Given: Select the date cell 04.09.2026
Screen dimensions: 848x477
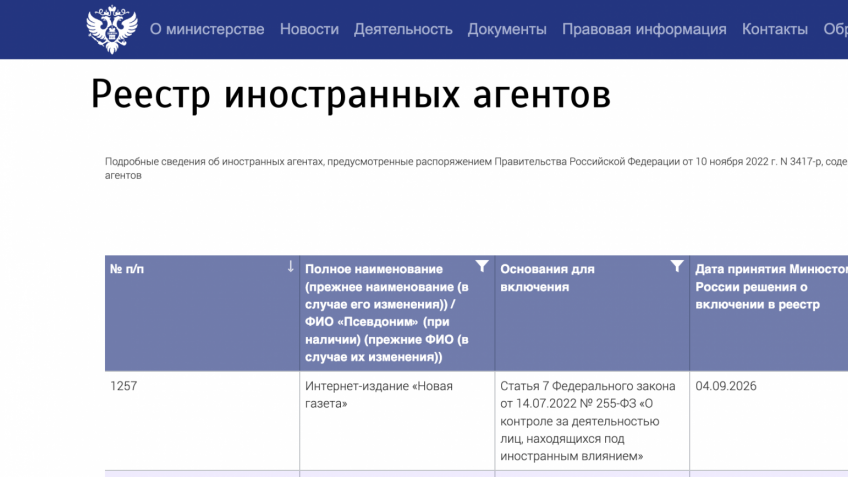Looking at the screenshot, I should 769,421.
